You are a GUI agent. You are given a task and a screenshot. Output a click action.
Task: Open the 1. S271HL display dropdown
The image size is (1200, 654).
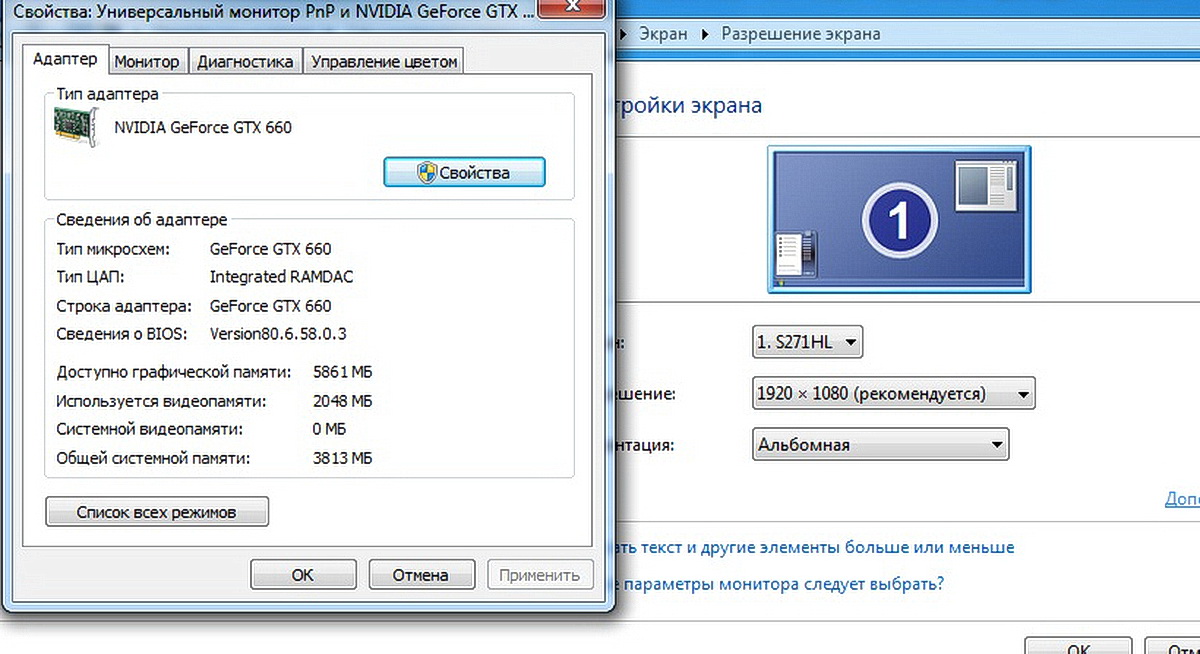(x=806, y=343)
